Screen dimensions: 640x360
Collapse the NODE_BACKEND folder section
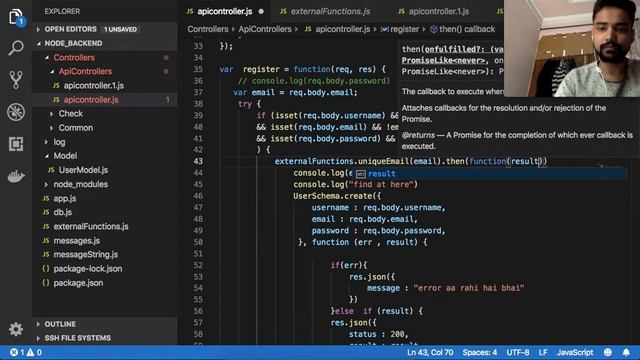(x=104, y=43)
